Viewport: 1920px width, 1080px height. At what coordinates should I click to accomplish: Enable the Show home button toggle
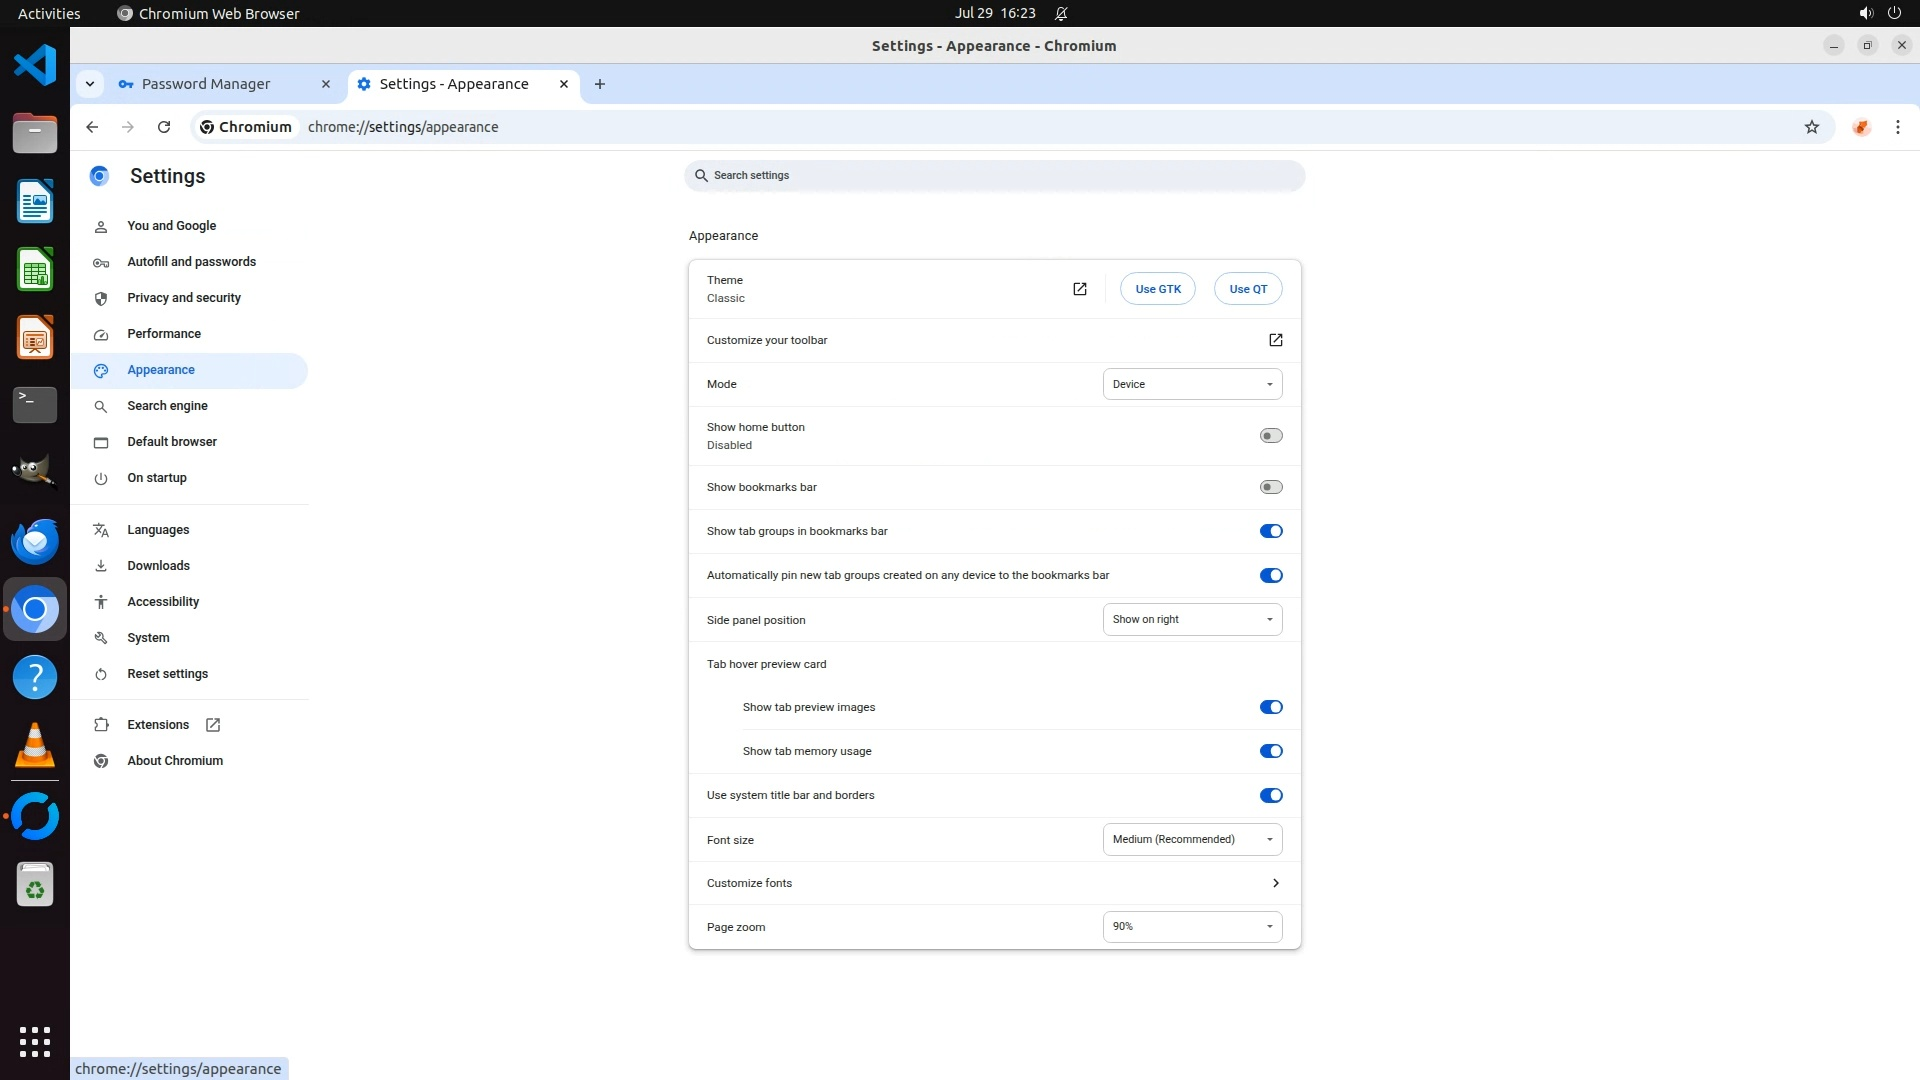(1270, 436)
